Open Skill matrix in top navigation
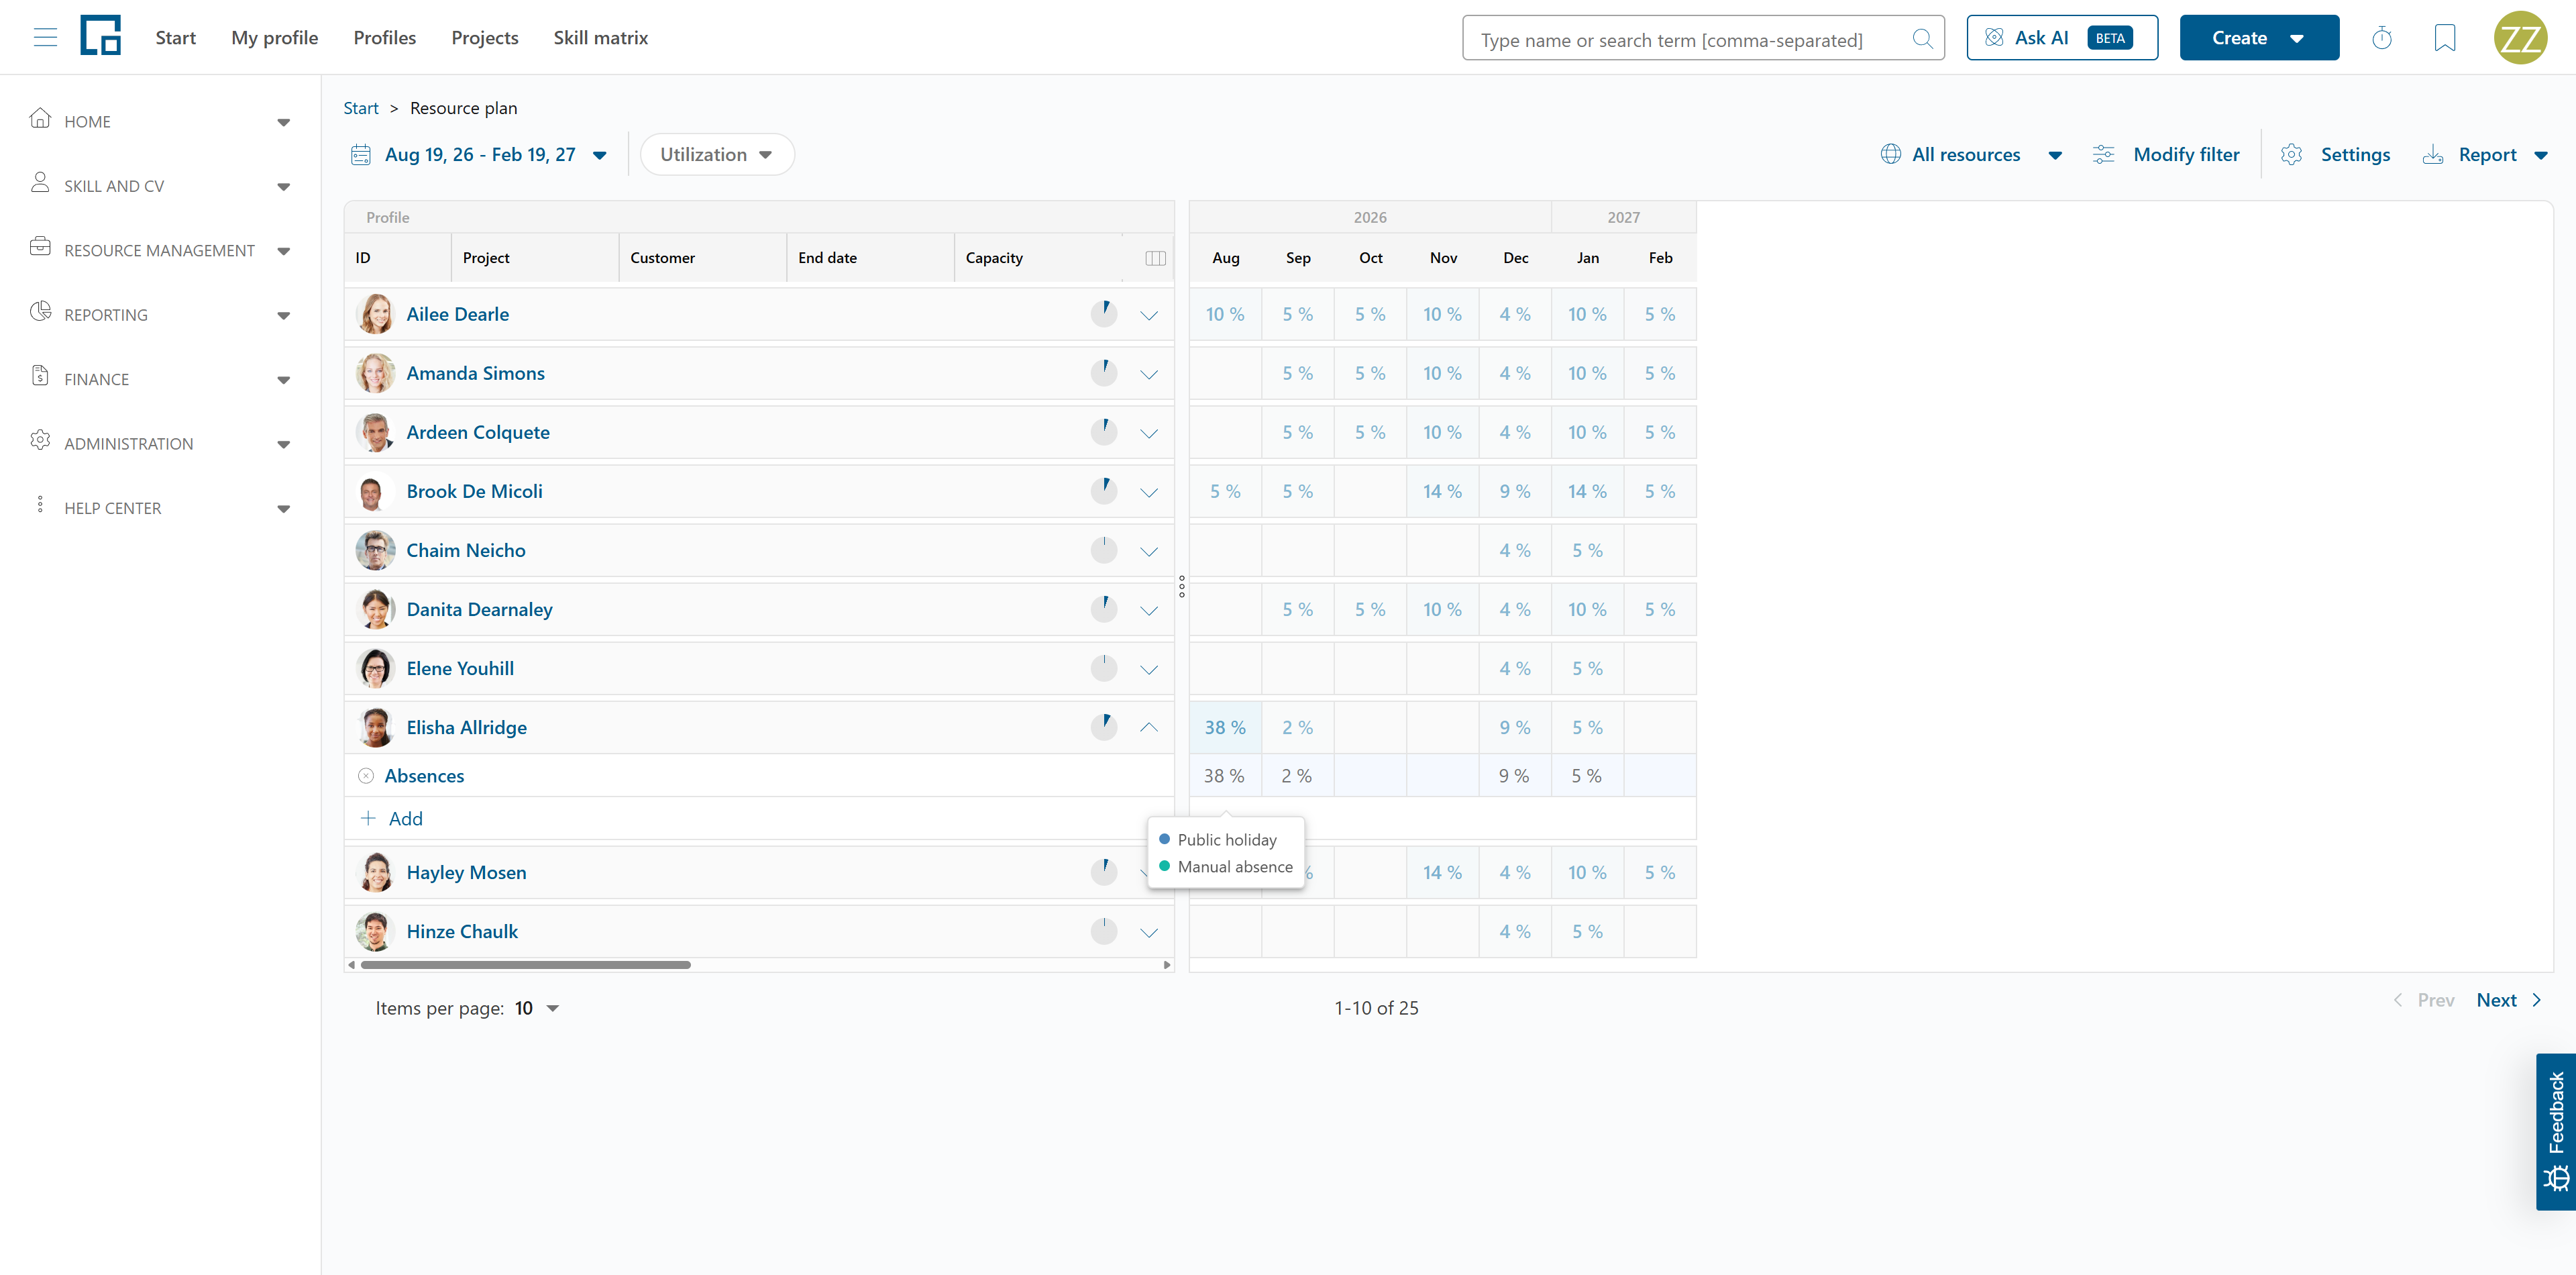Viewport: 2576px width, 1275px height. click(x=601, y=38)
